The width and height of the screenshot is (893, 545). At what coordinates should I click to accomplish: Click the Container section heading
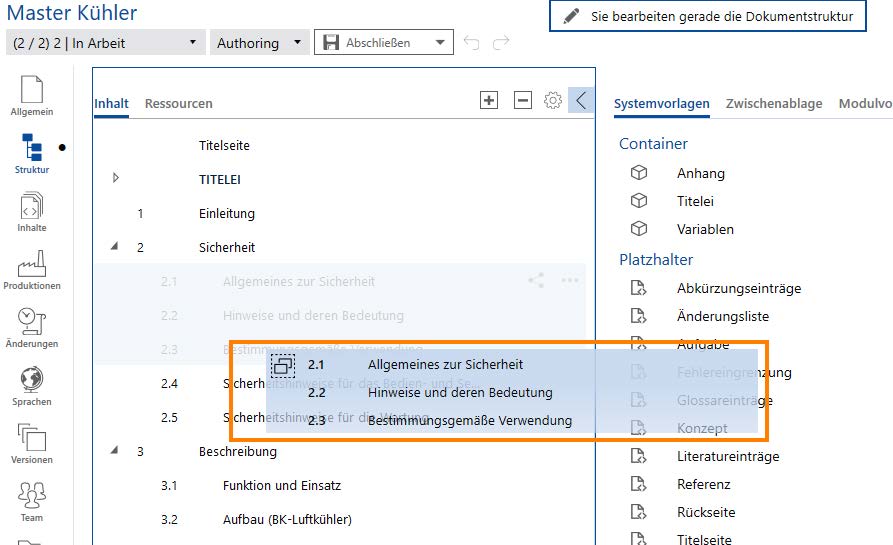coord(653,144)
